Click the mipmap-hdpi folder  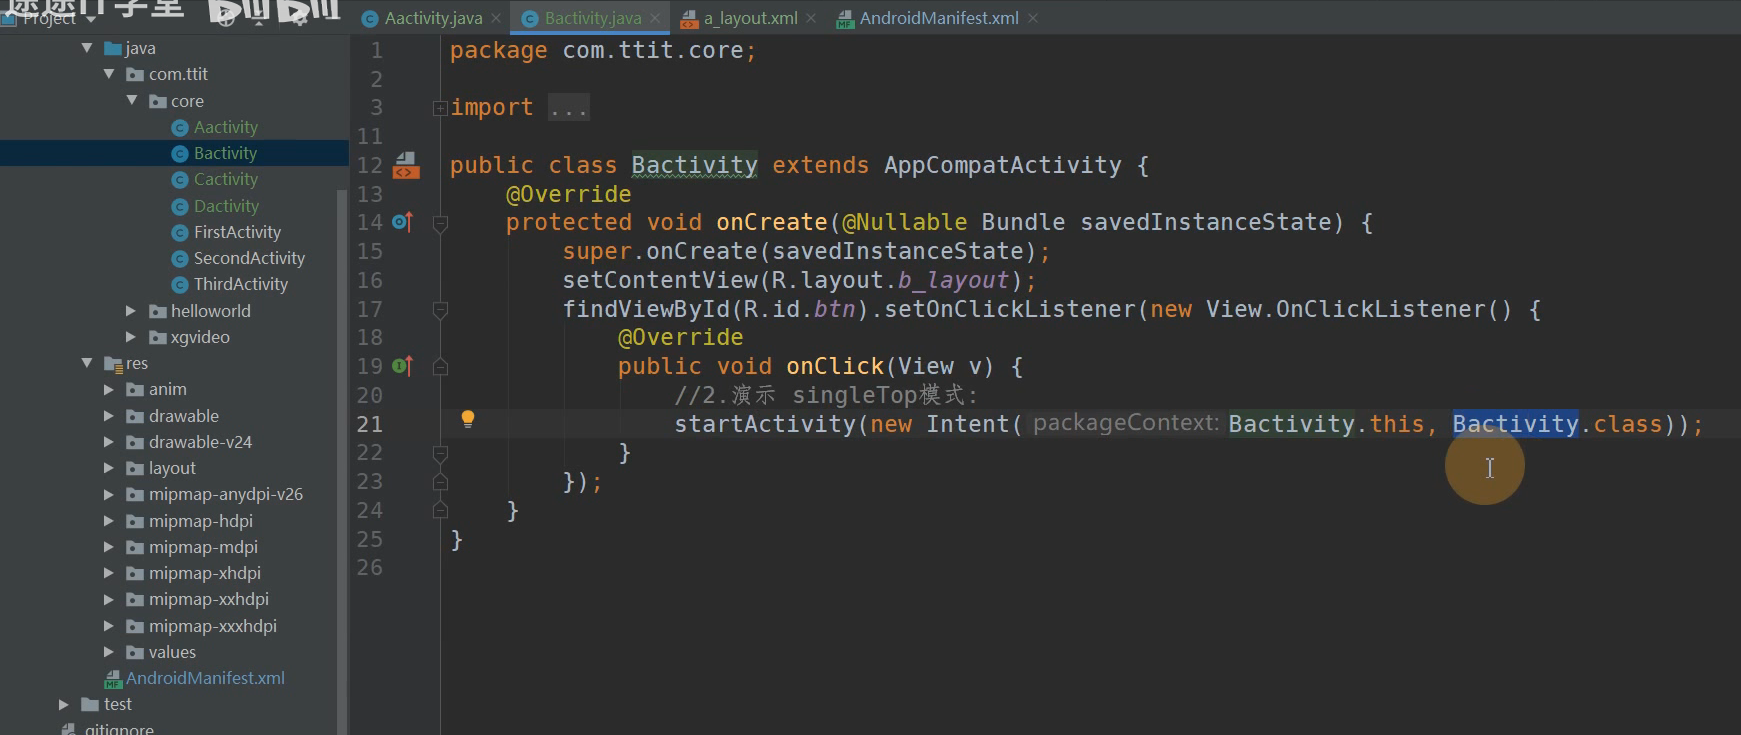tap(200, 521)
